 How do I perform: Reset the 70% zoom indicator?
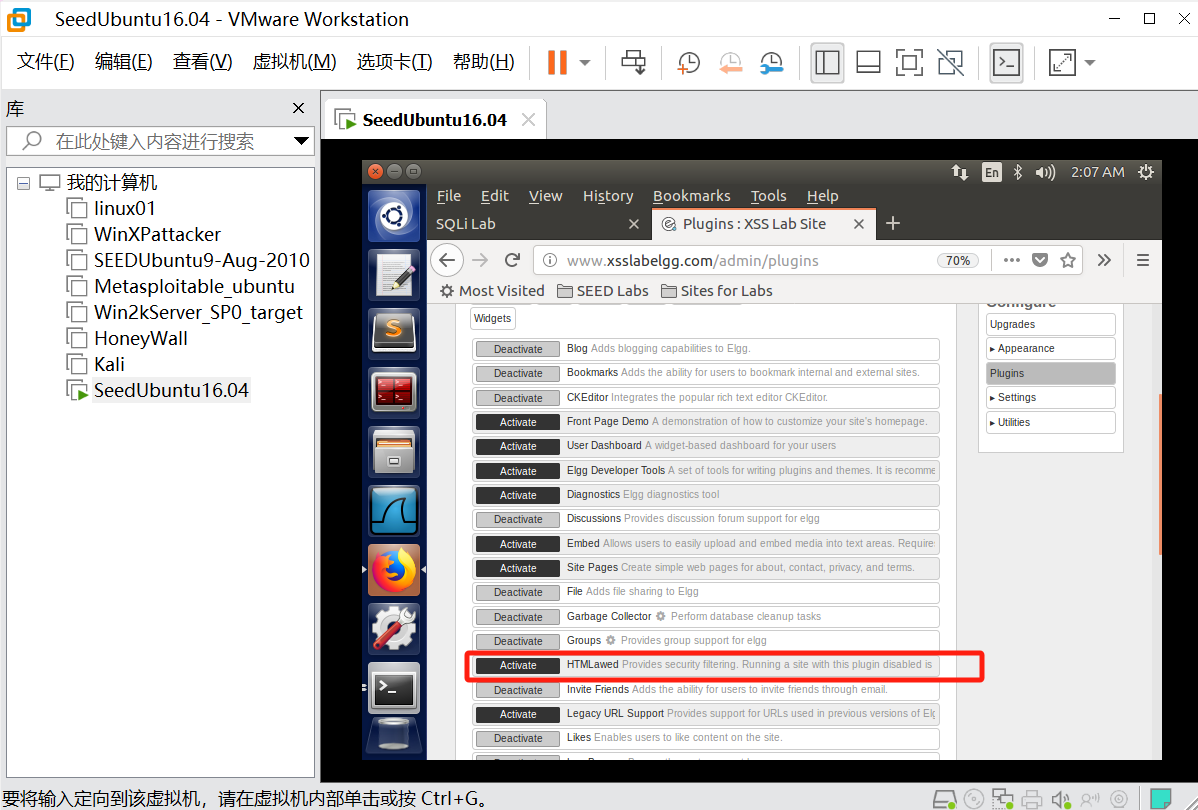point(958,261)
